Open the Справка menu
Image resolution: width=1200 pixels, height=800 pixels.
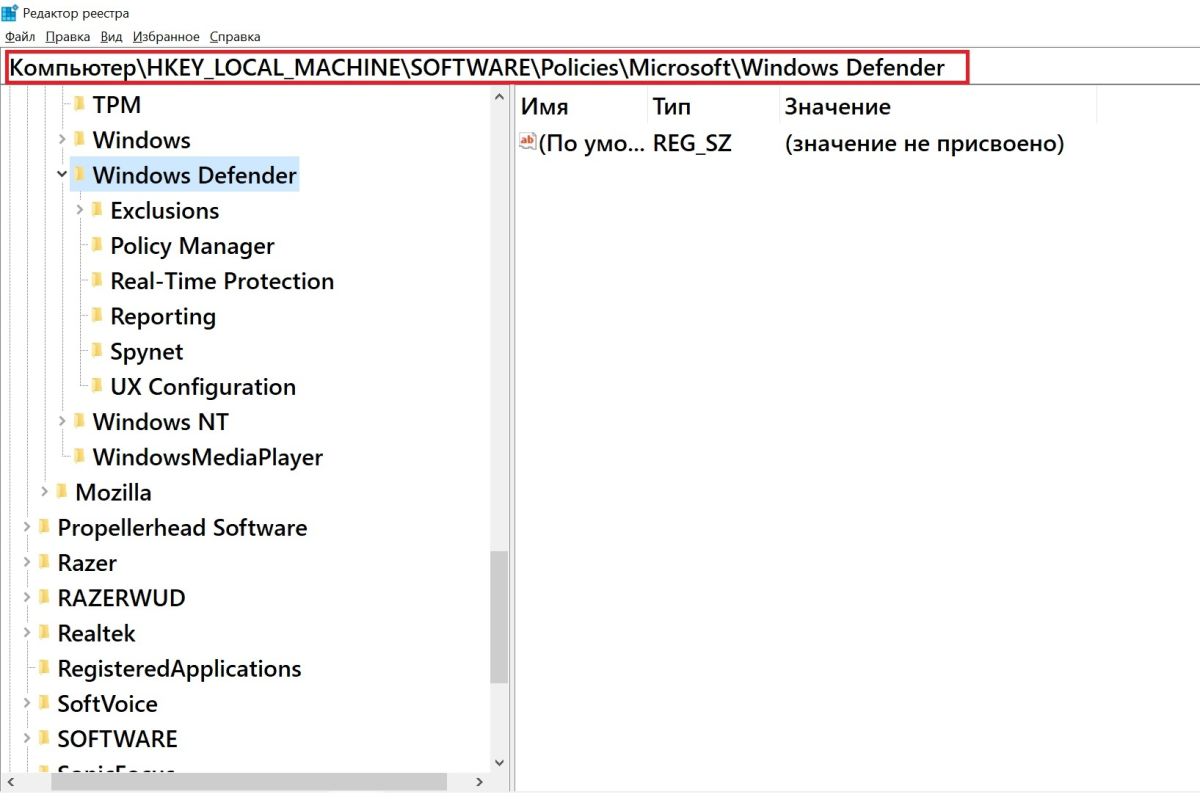(235, 37)
